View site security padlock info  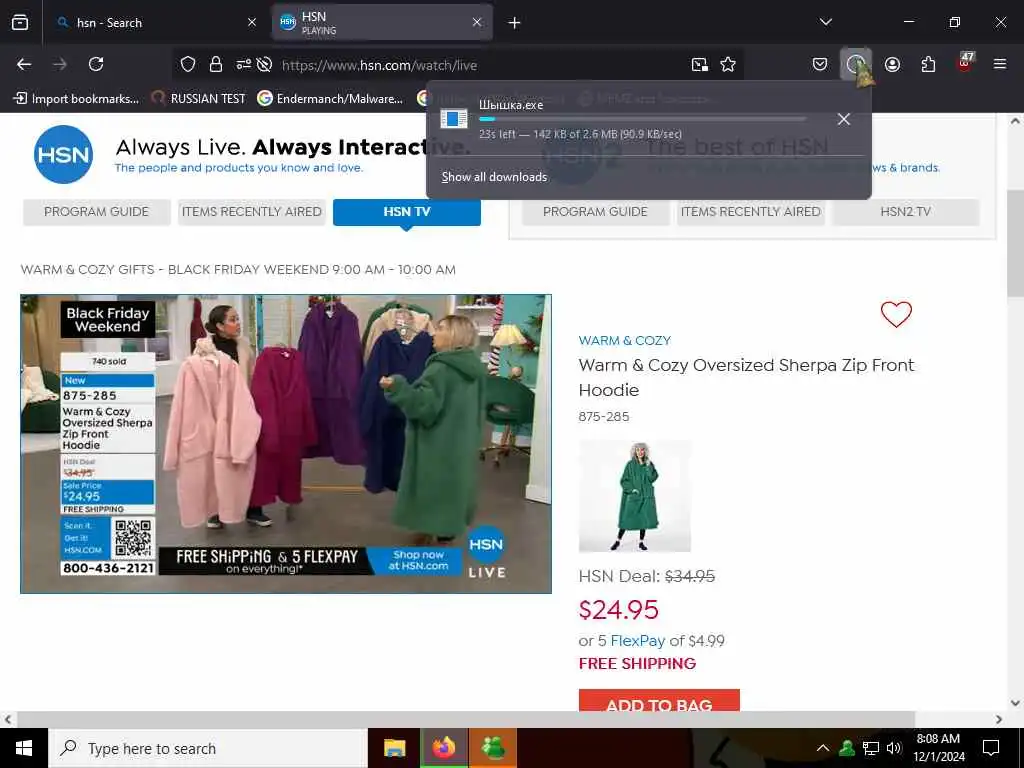click(x=216, y=64)
